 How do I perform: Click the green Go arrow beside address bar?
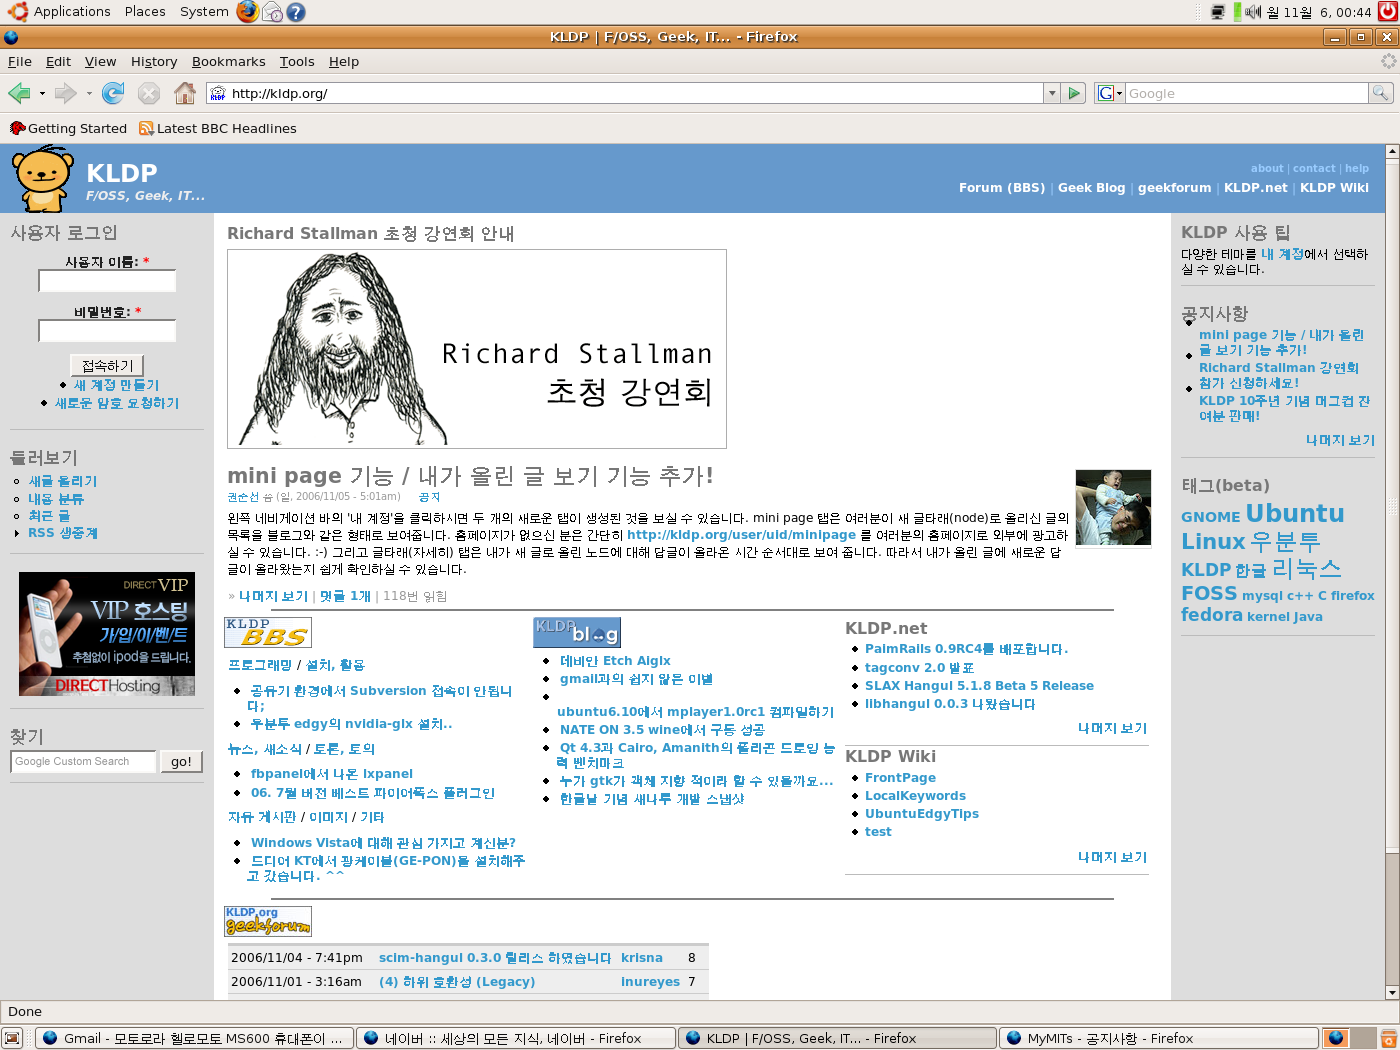(x=1074, y=93)
